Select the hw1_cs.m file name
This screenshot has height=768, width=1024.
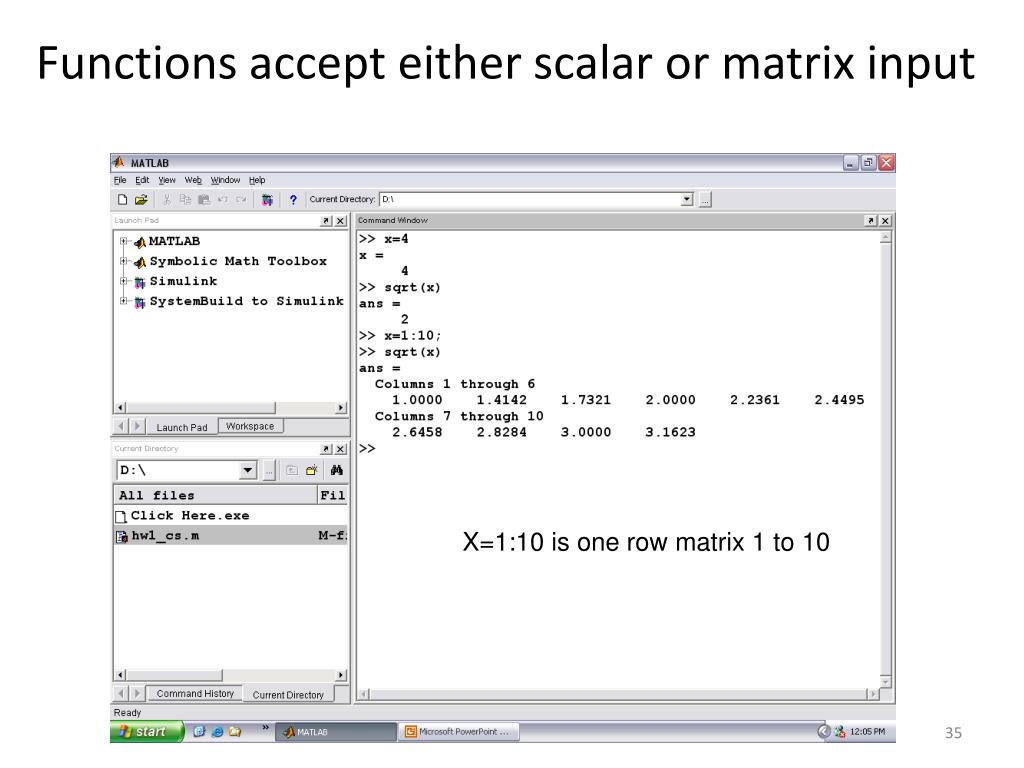point(165,536)
